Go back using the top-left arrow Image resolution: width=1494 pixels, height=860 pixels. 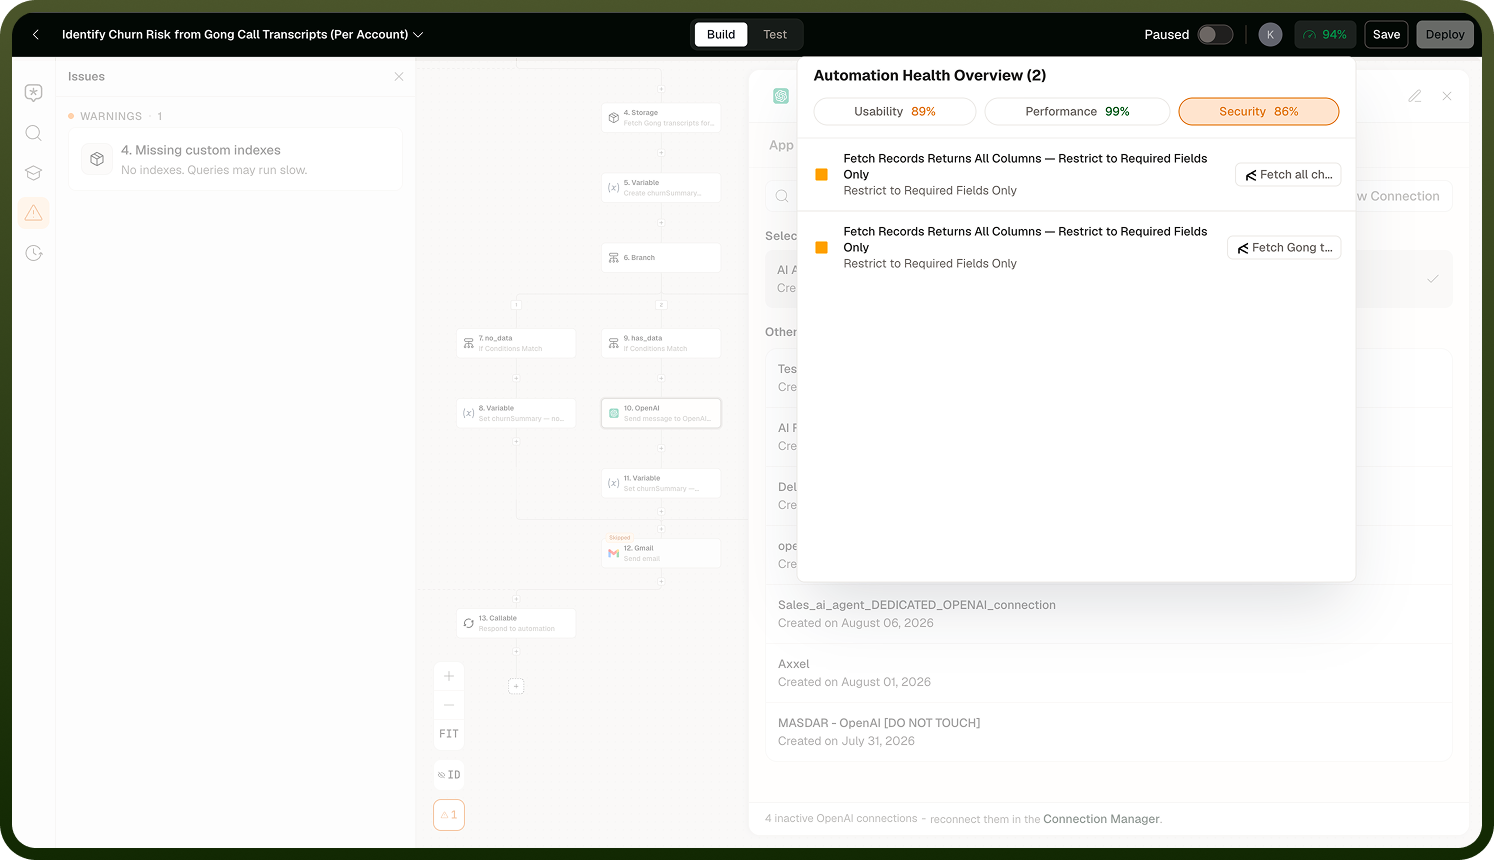pyautogui.click(x=36, y=34)
